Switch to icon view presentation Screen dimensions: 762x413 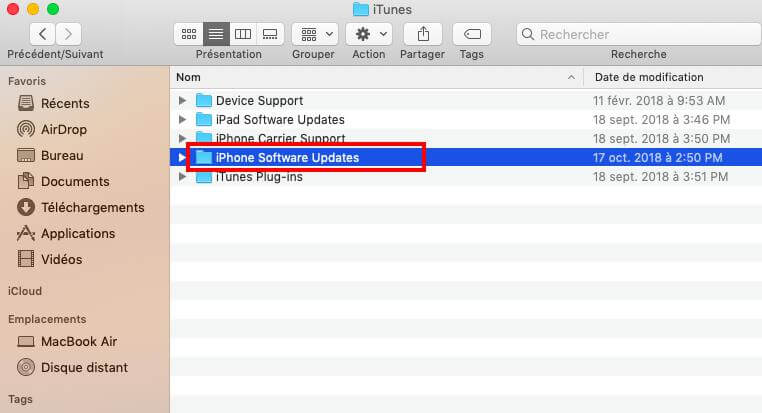coord(189,34)
